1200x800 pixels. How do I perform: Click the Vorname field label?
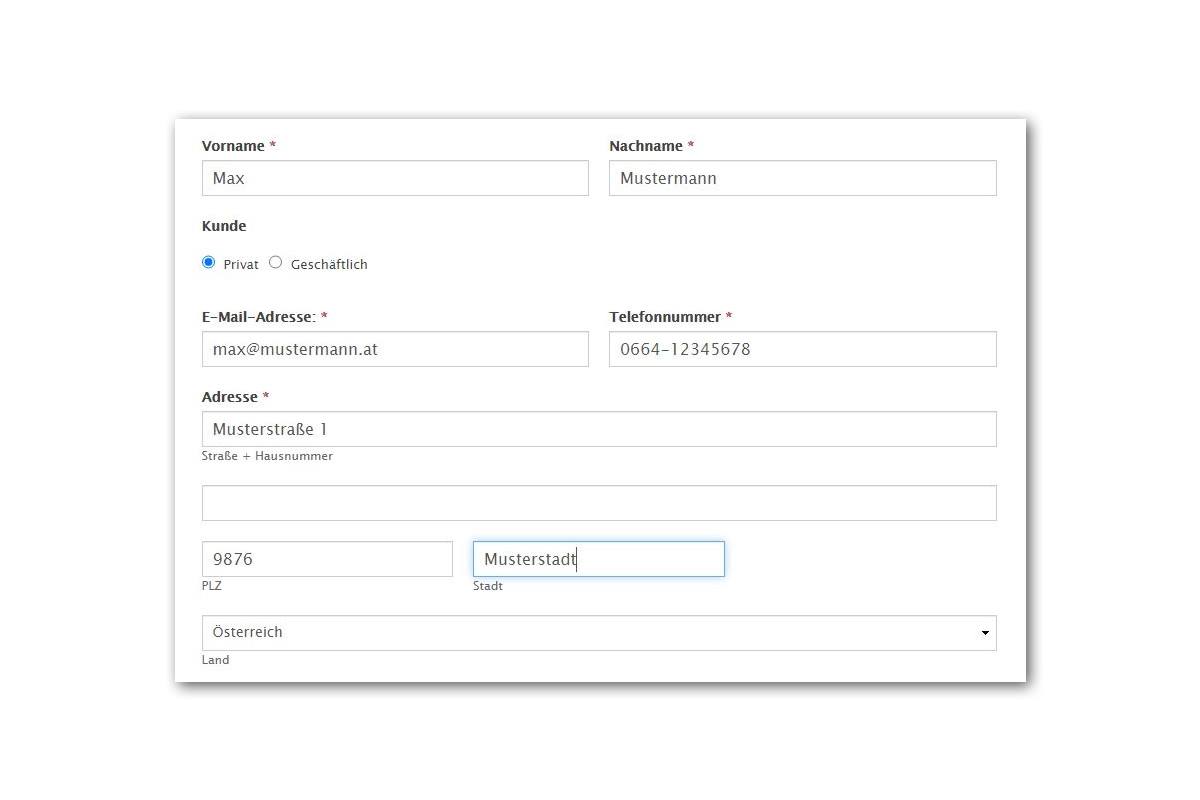[233, 146]
